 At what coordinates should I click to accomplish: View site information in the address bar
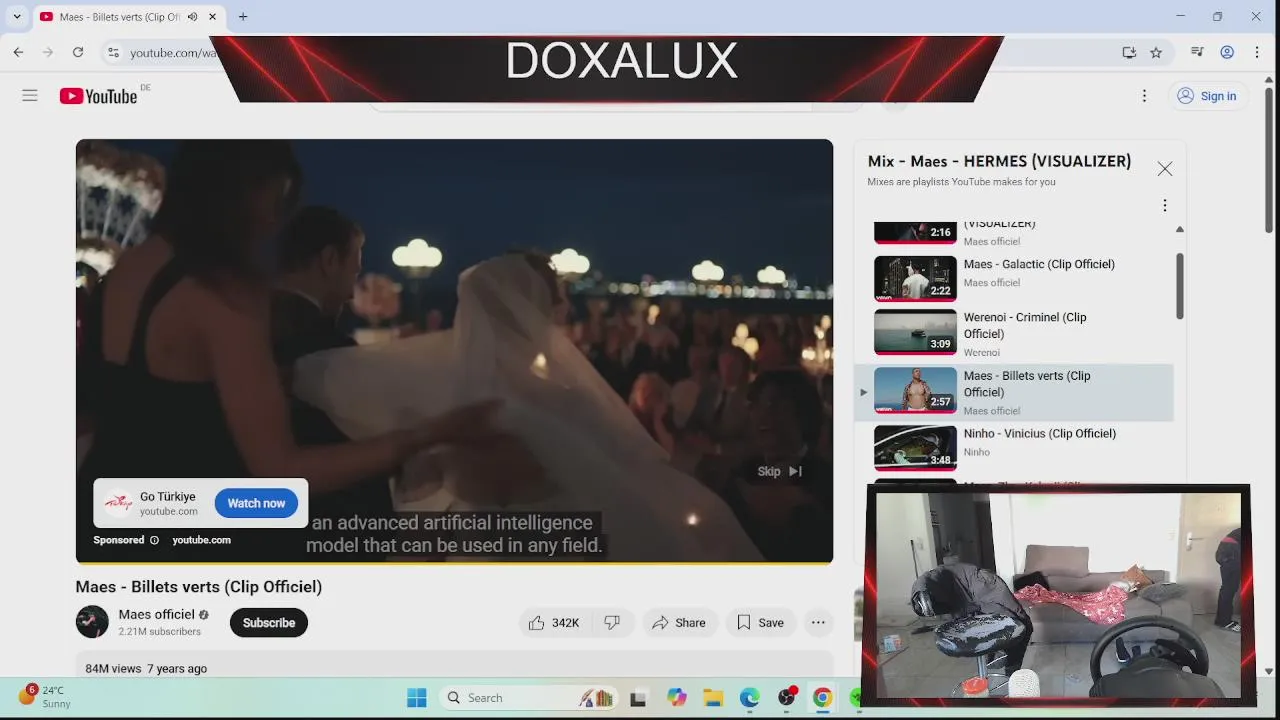[x=113, y=52]
